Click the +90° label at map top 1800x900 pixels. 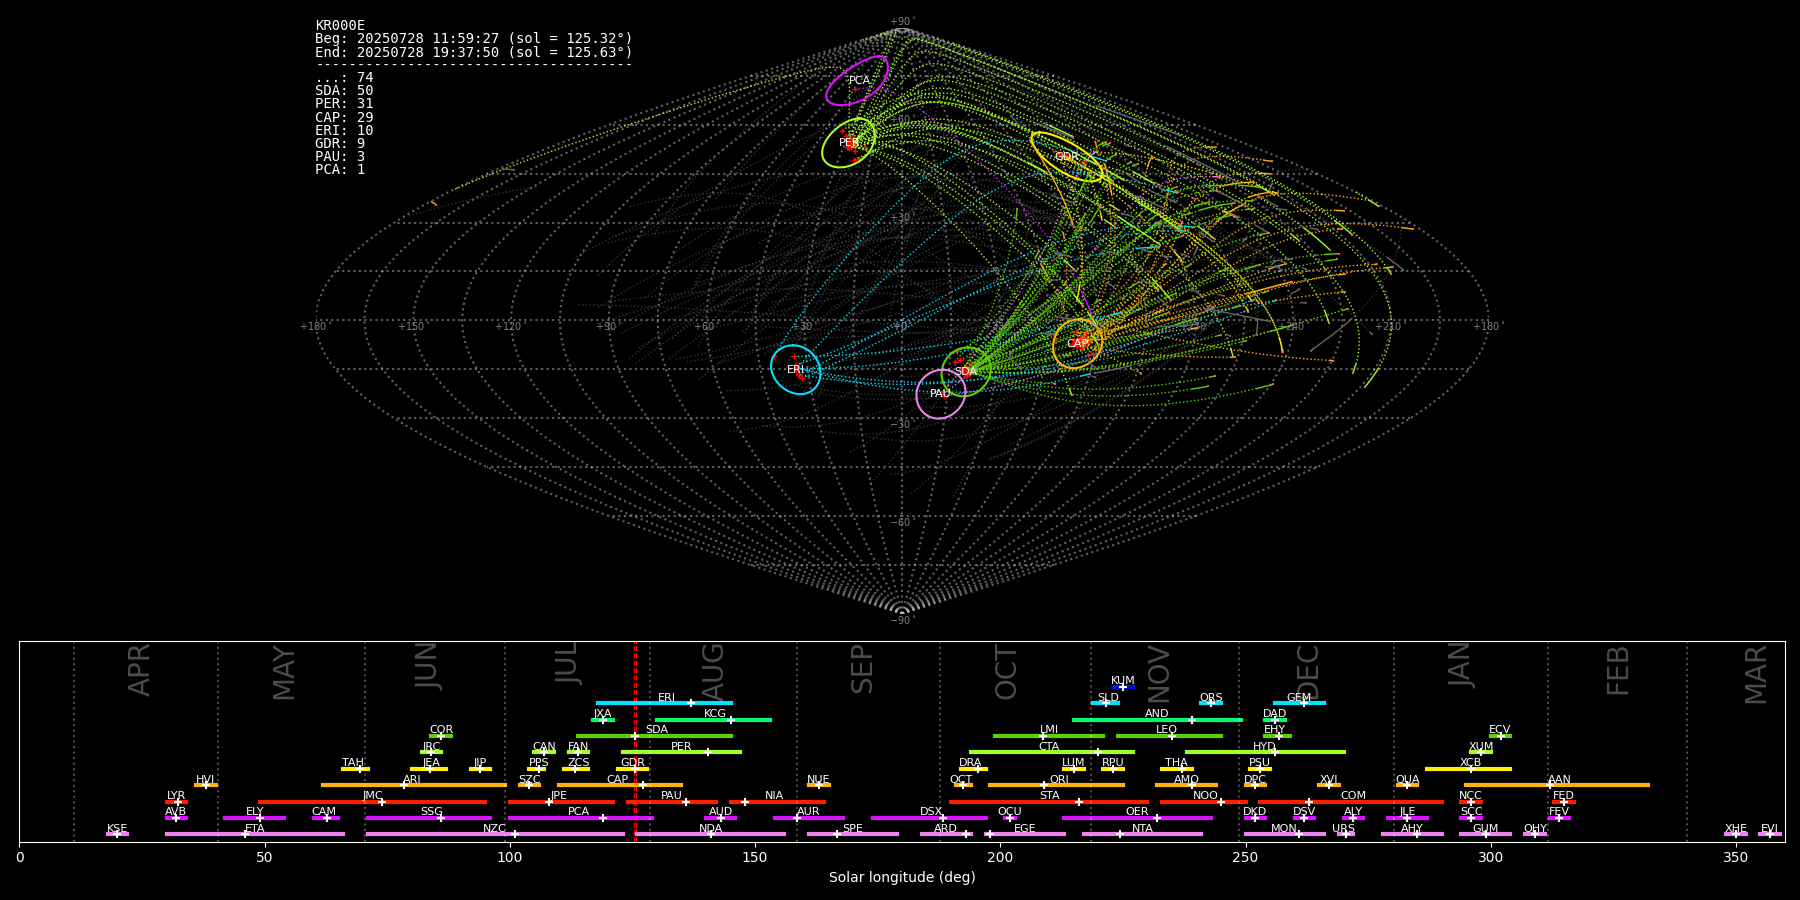tap(902, 22)
